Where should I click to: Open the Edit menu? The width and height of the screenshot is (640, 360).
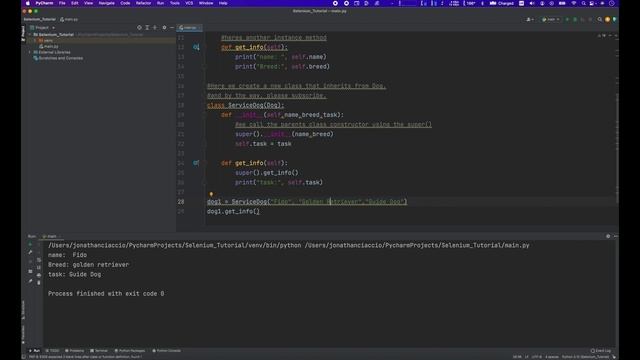coord(75,3)
